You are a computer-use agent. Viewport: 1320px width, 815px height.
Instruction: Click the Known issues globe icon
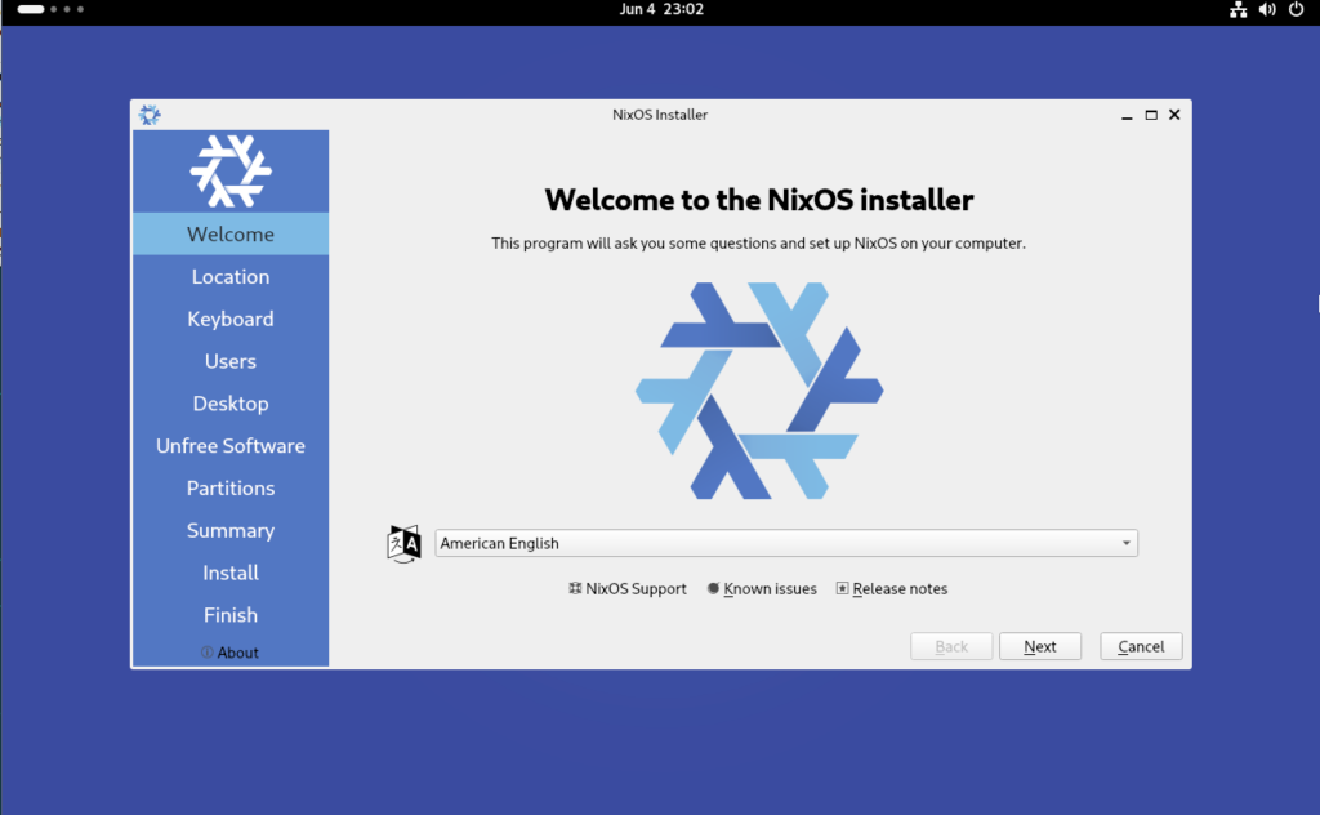click(x=713, y=588)
